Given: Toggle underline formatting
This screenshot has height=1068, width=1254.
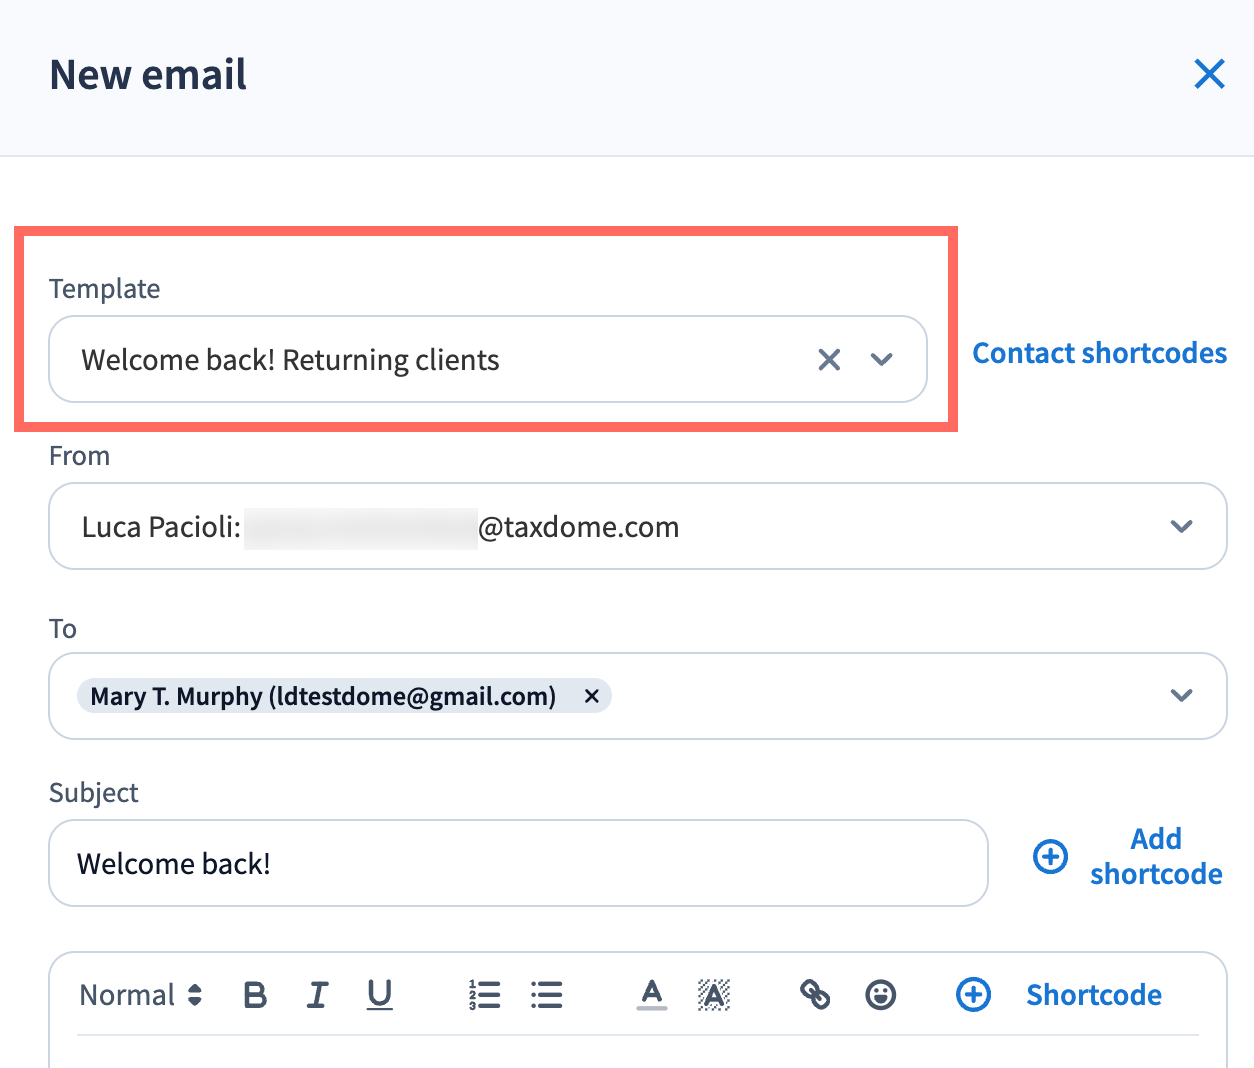Looking at the screenshot, I should pos(380,995).
